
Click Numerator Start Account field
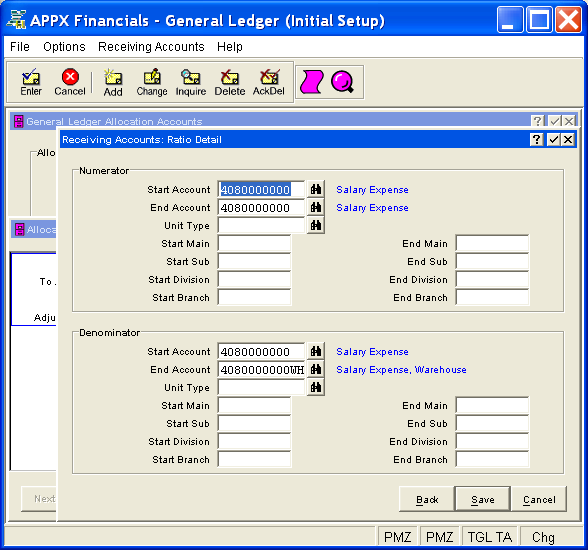point(261,189)
